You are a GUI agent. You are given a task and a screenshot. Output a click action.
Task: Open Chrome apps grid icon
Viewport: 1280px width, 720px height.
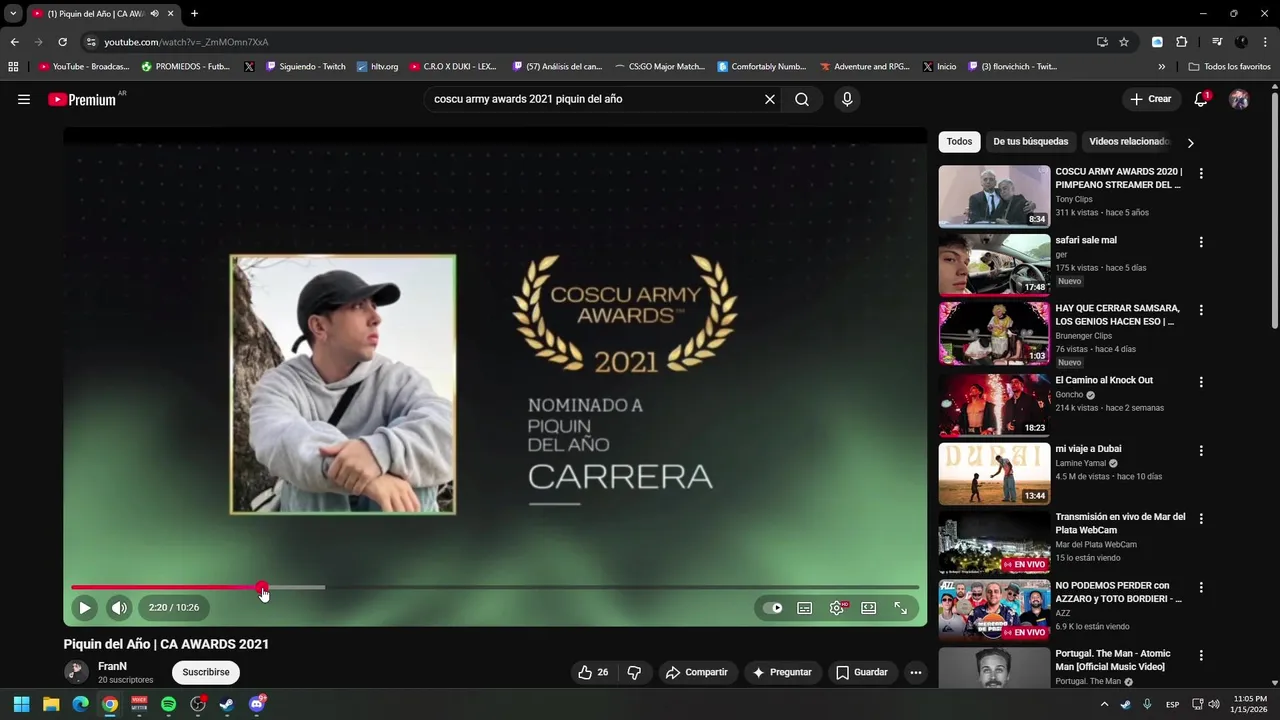[x=13, y=67]
